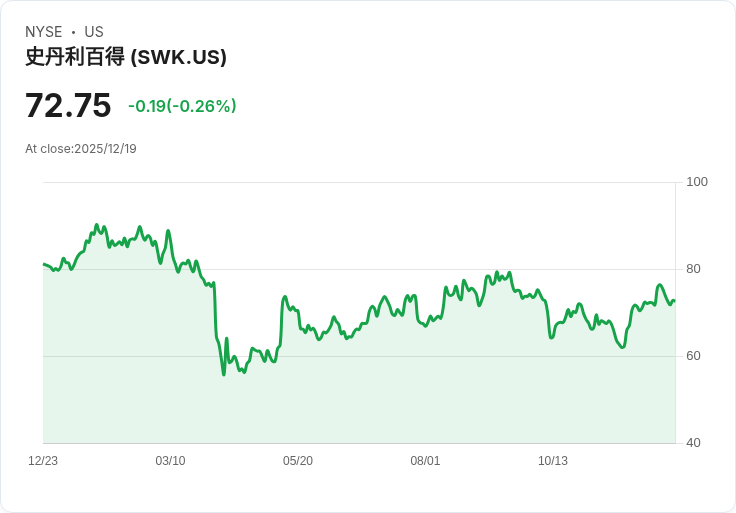Click the highest peak of the price line
The image size is (736, 513).
(96, 225)
